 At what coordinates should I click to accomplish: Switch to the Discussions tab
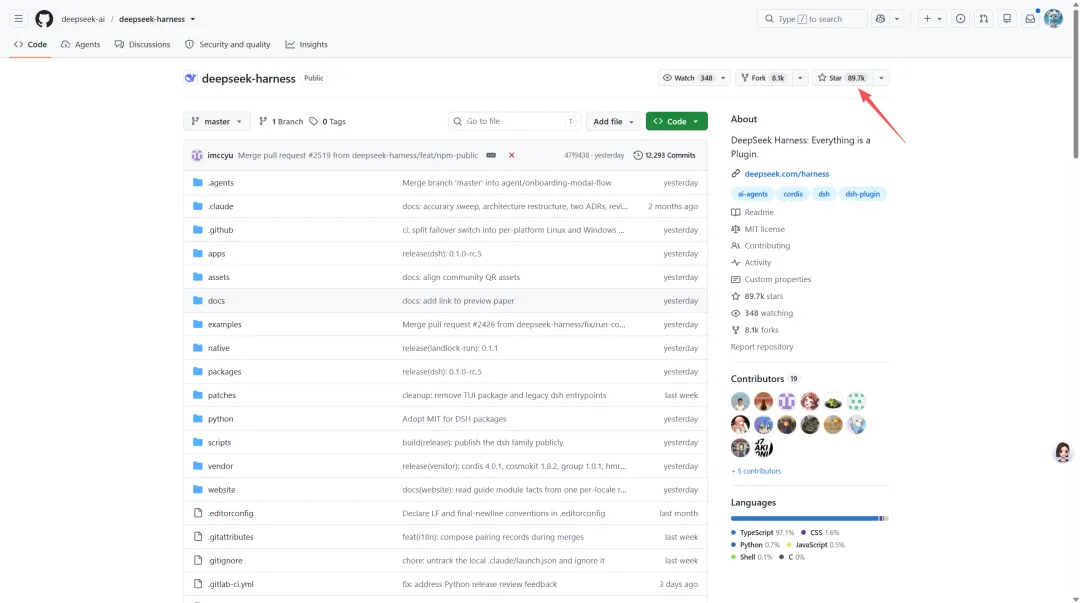[143, 44]
